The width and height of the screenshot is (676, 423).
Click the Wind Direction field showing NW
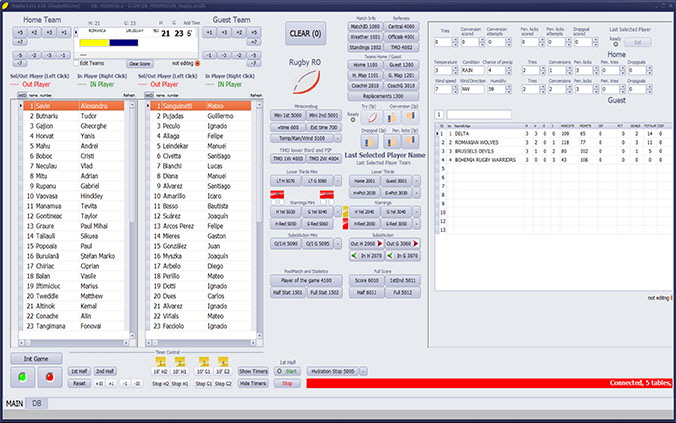coord(472,89)
